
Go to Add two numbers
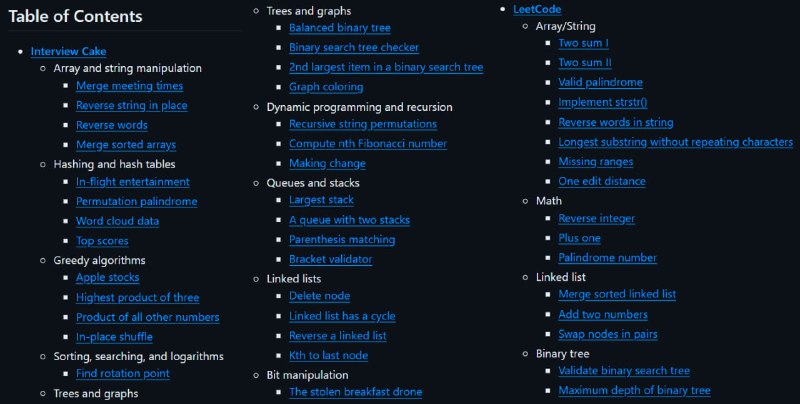coord(603,315)
